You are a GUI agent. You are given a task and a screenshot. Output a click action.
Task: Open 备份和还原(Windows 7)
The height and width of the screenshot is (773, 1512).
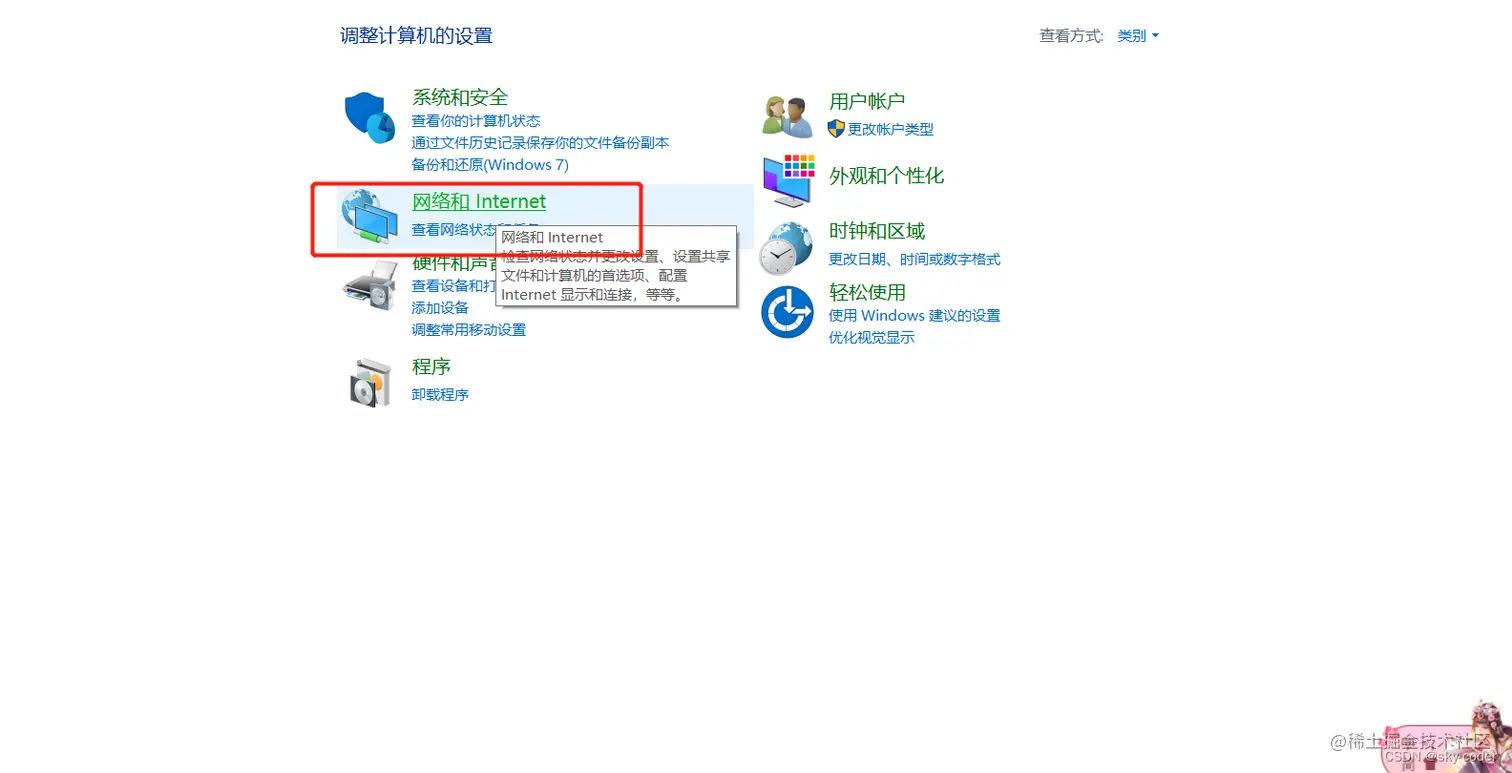490,164
